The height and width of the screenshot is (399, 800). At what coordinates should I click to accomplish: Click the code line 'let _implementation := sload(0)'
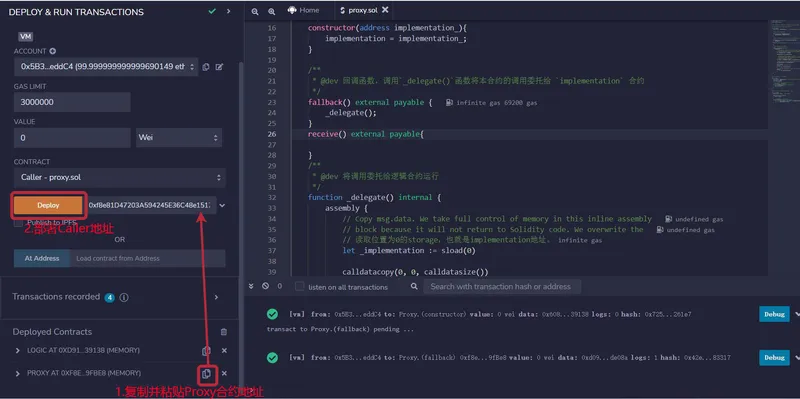[409, 251]
